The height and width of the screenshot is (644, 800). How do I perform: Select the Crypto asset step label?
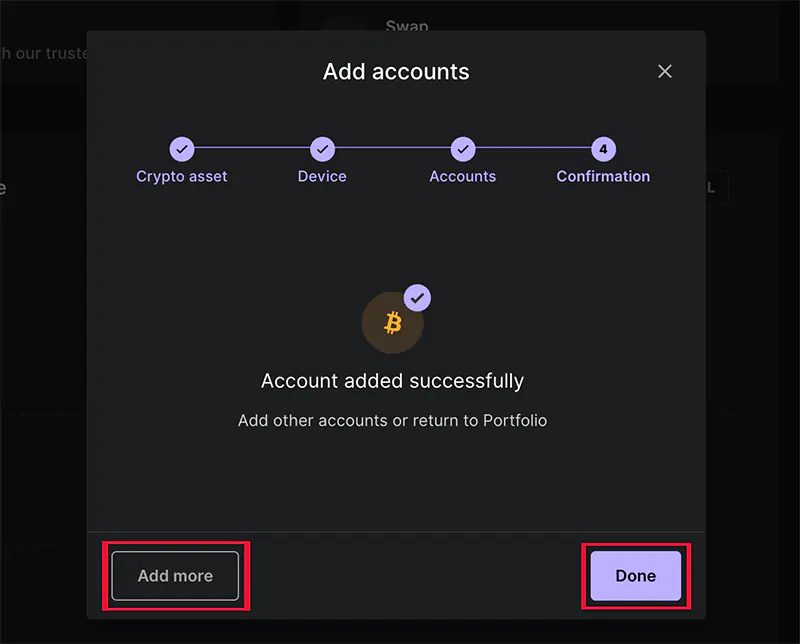[182, 176]
